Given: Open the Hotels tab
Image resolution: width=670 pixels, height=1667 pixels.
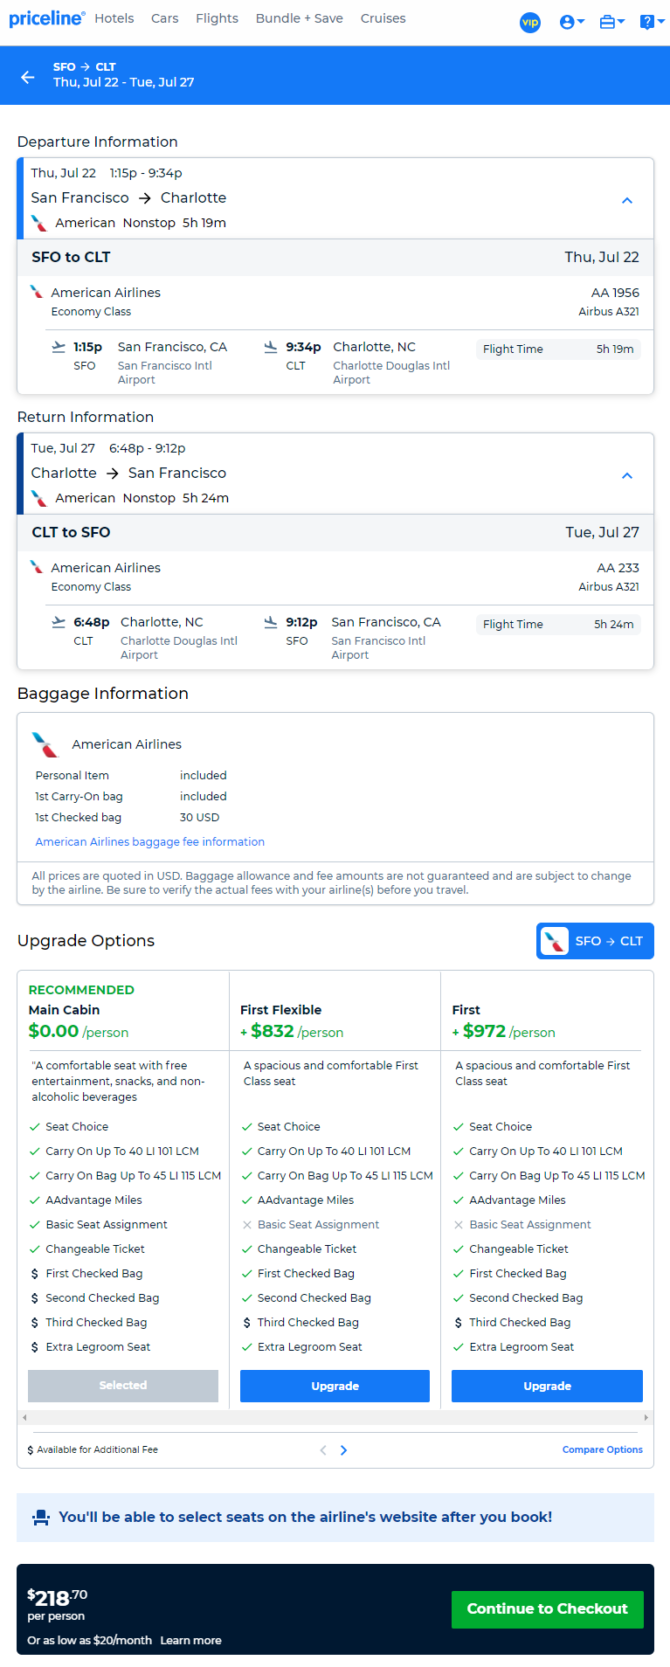Looking at the screenshot, I should coord(114,18).
